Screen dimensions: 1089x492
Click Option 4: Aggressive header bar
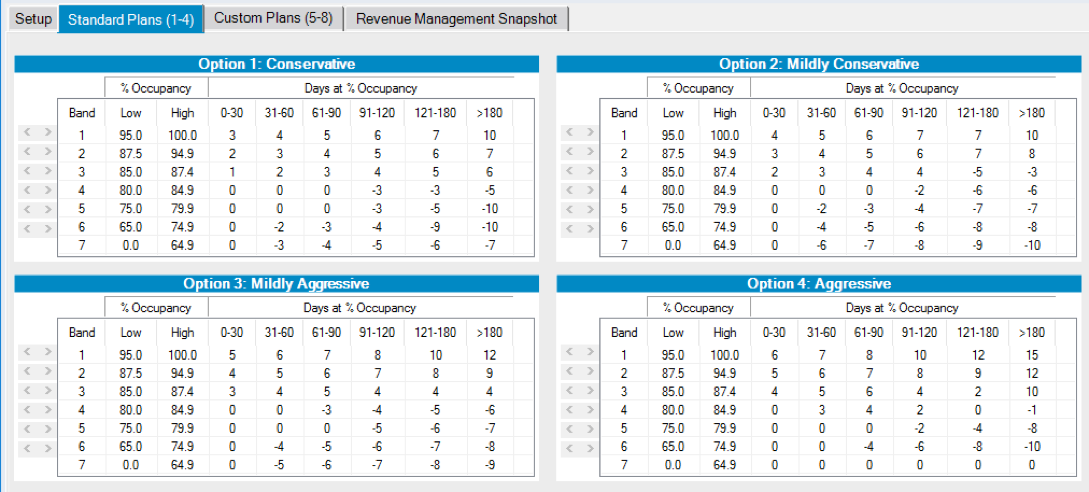coord(818,283)
